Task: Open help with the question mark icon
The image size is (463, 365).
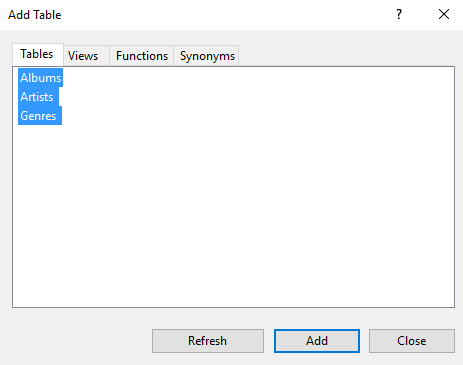Action: point(399,14)
